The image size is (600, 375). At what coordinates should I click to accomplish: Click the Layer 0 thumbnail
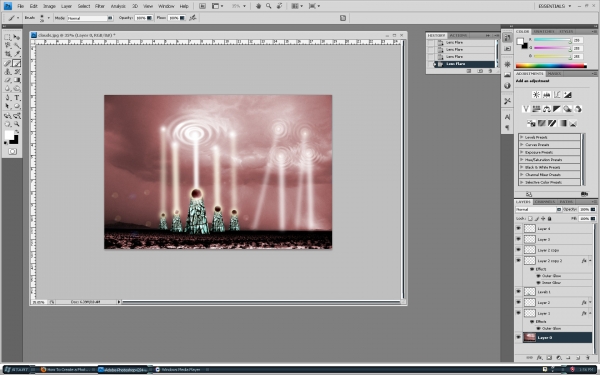[x=530, y=338]
